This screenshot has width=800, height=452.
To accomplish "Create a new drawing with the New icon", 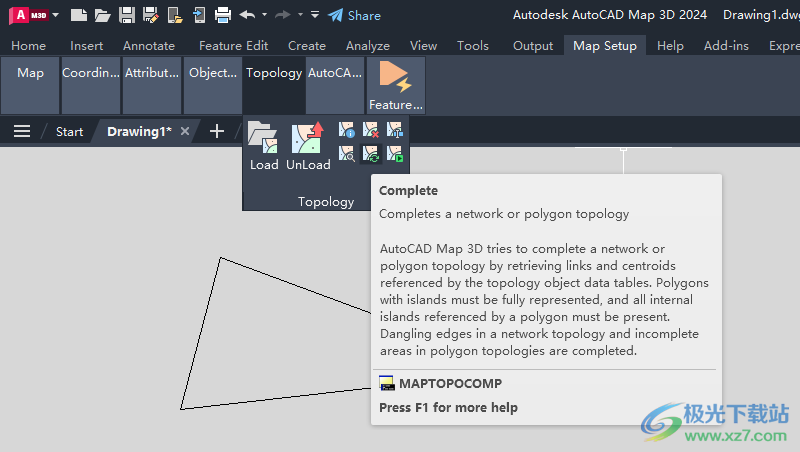I will coord(79,15).
